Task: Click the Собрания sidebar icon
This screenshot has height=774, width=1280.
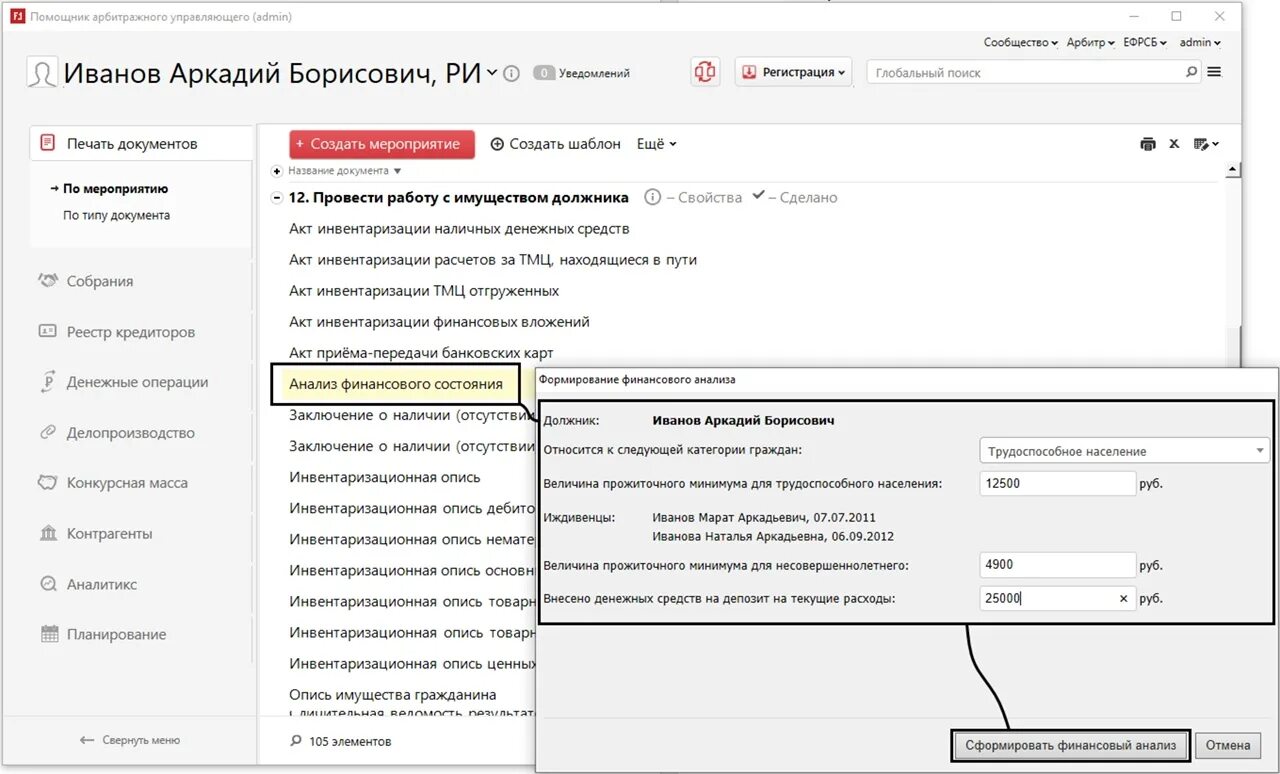Action: pyautogui.click(x=48, y=281)
